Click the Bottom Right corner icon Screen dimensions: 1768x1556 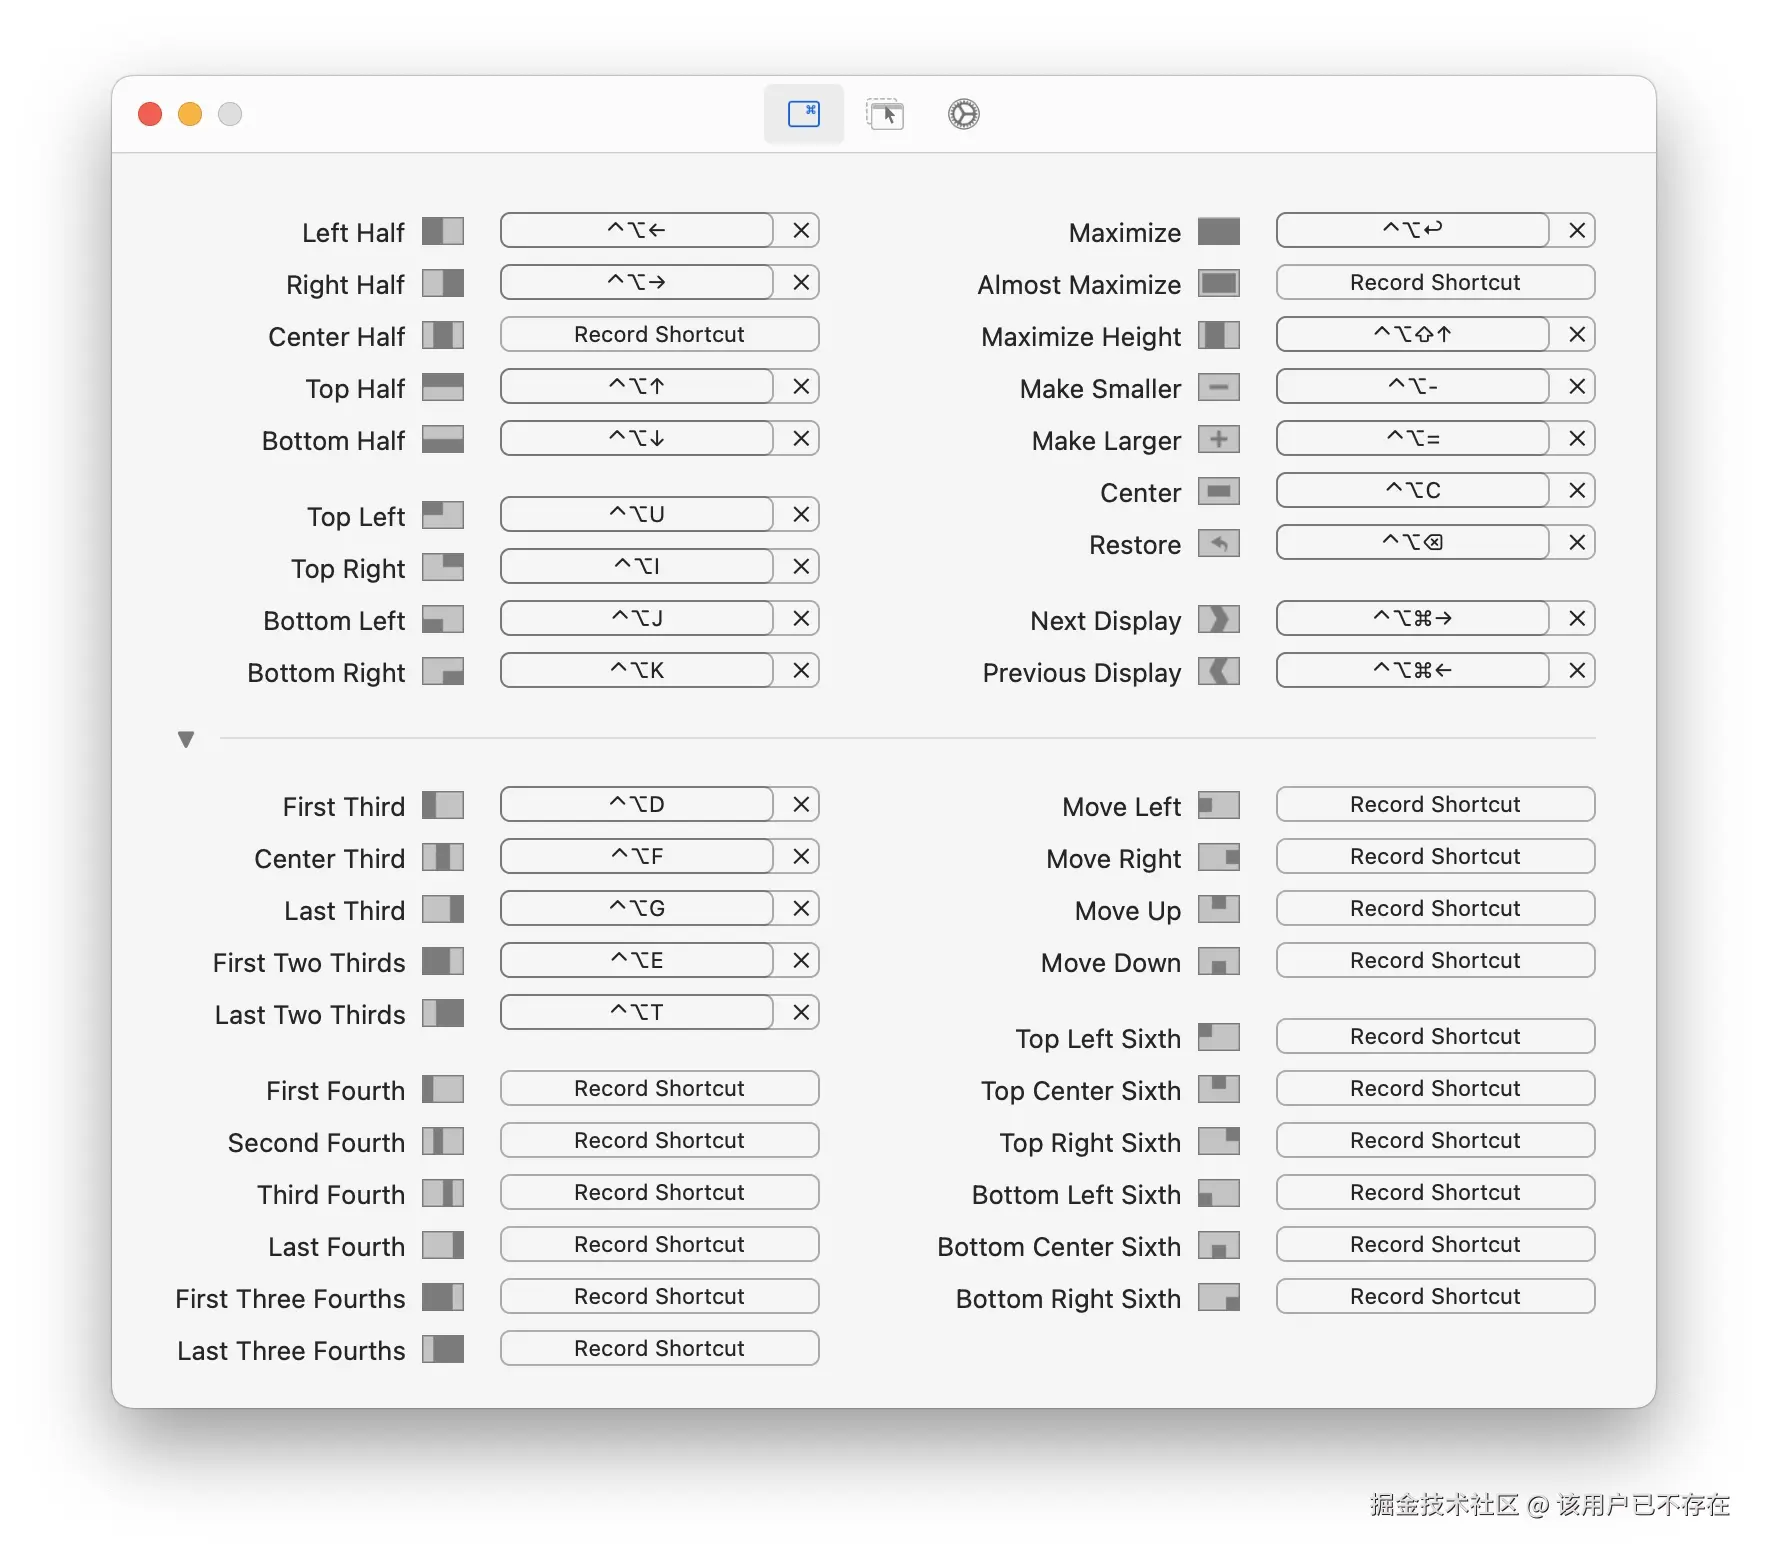click(x=443, y=671)
